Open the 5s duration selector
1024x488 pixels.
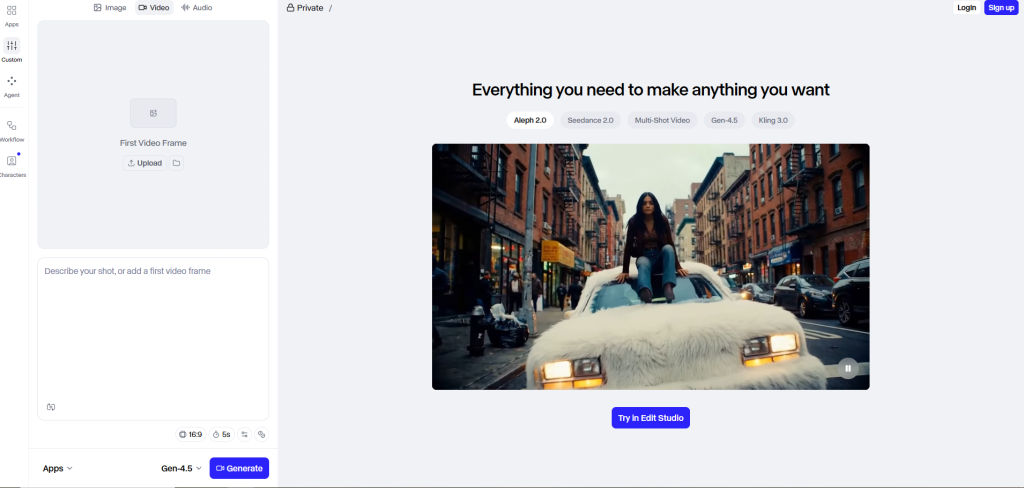click(x=221, y=434)
